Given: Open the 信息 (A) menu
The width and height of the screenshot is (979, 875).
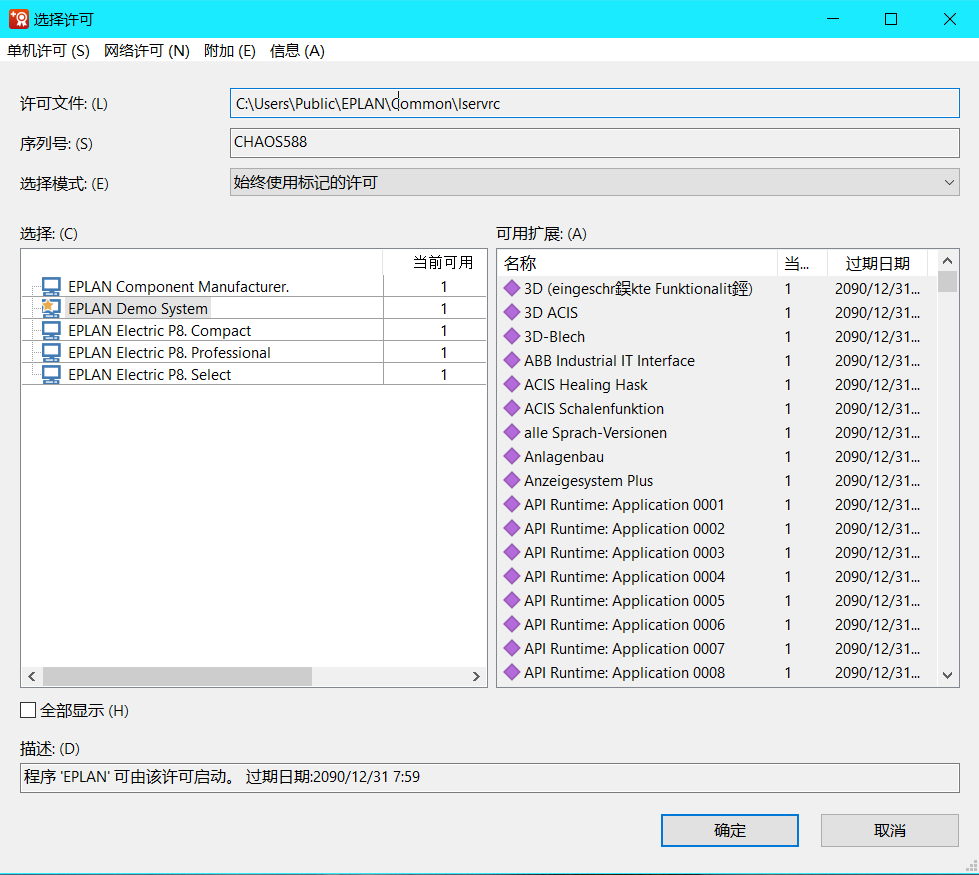Looking at the screenshot, I should point(297,51).
